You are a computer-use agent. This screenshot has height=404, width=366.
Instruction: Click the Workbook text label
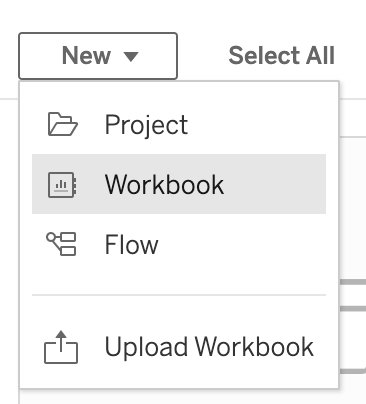[x=164, y=184]
